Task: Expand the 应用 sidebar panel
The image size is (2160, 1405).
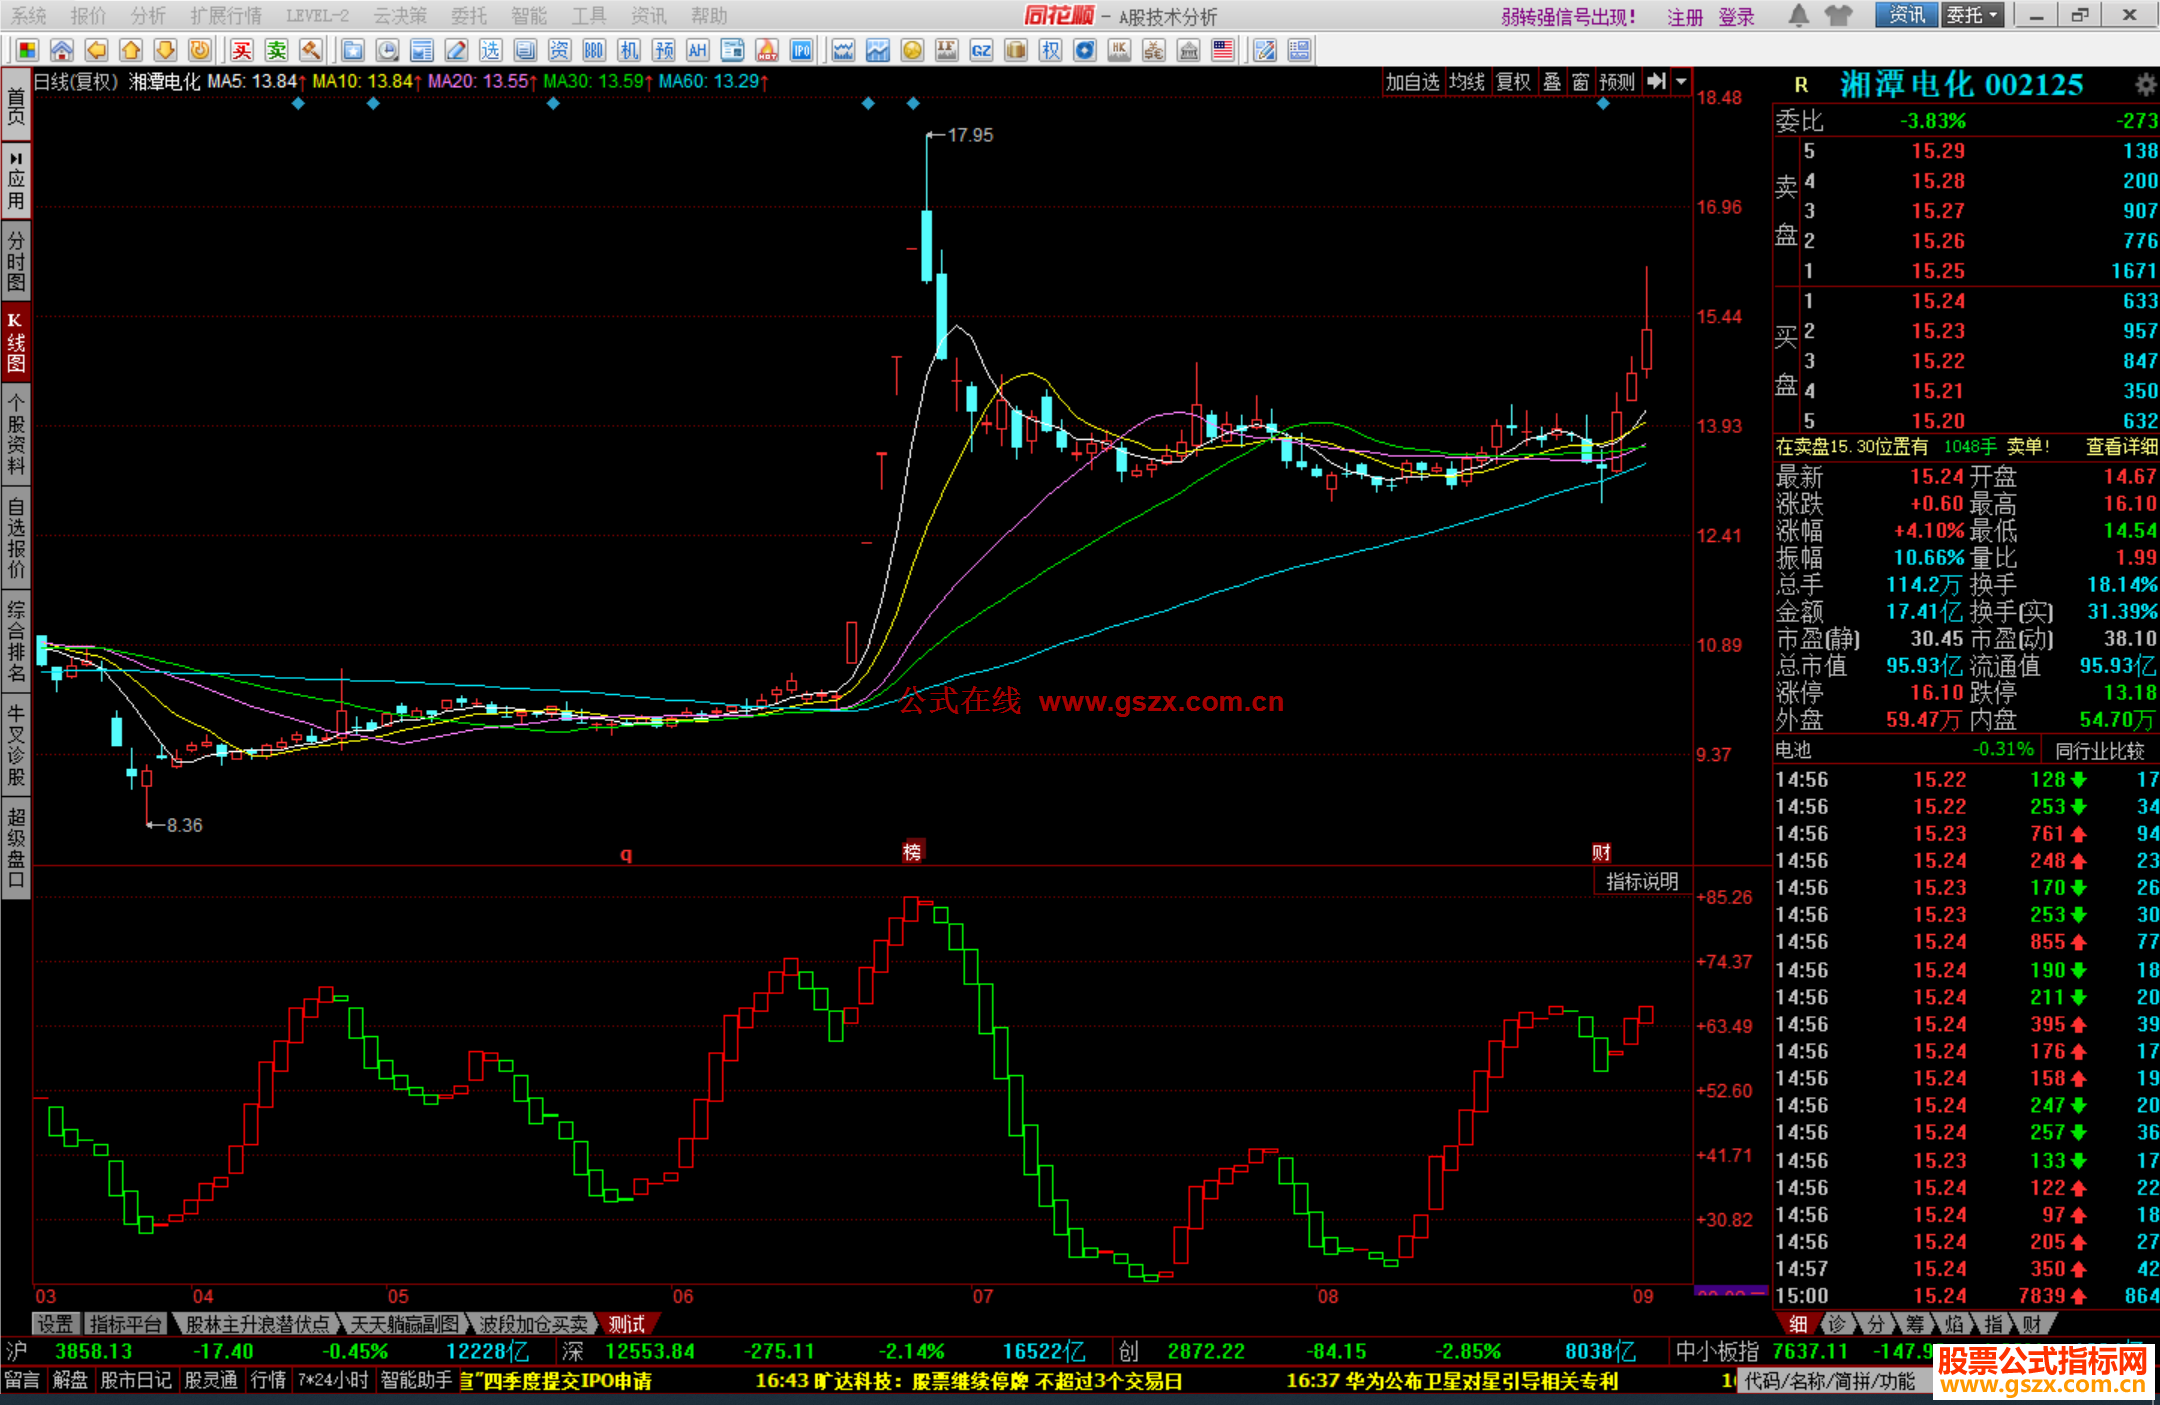Action: point(16,180)
